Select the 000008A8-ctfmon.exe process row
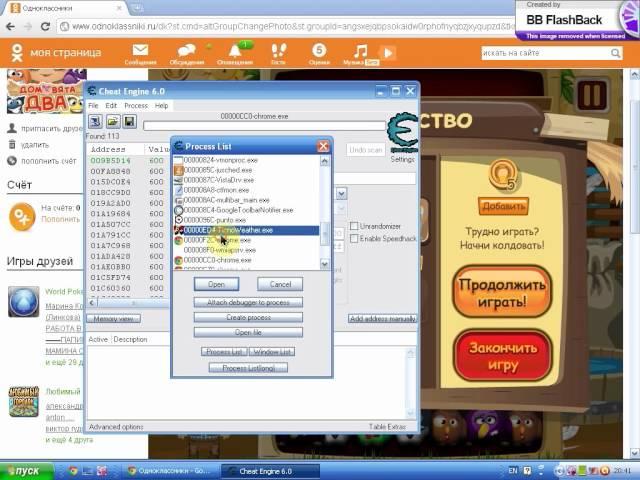 point(246,190)
